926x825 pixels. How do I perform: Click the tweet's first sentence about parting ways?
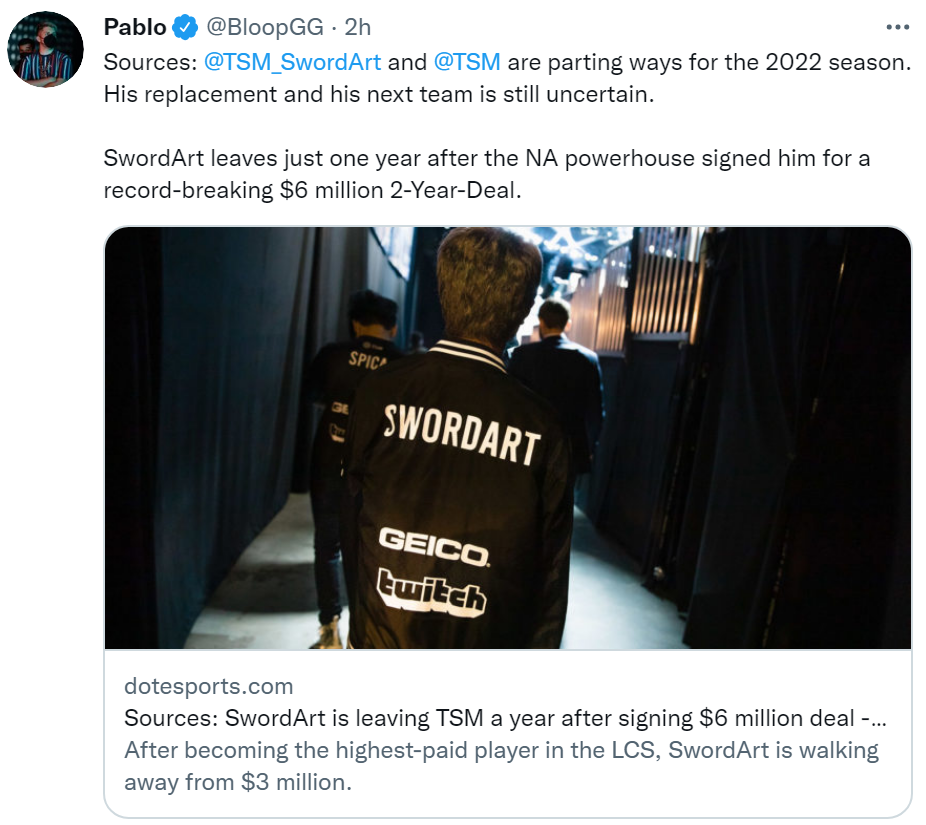(507, 62)
